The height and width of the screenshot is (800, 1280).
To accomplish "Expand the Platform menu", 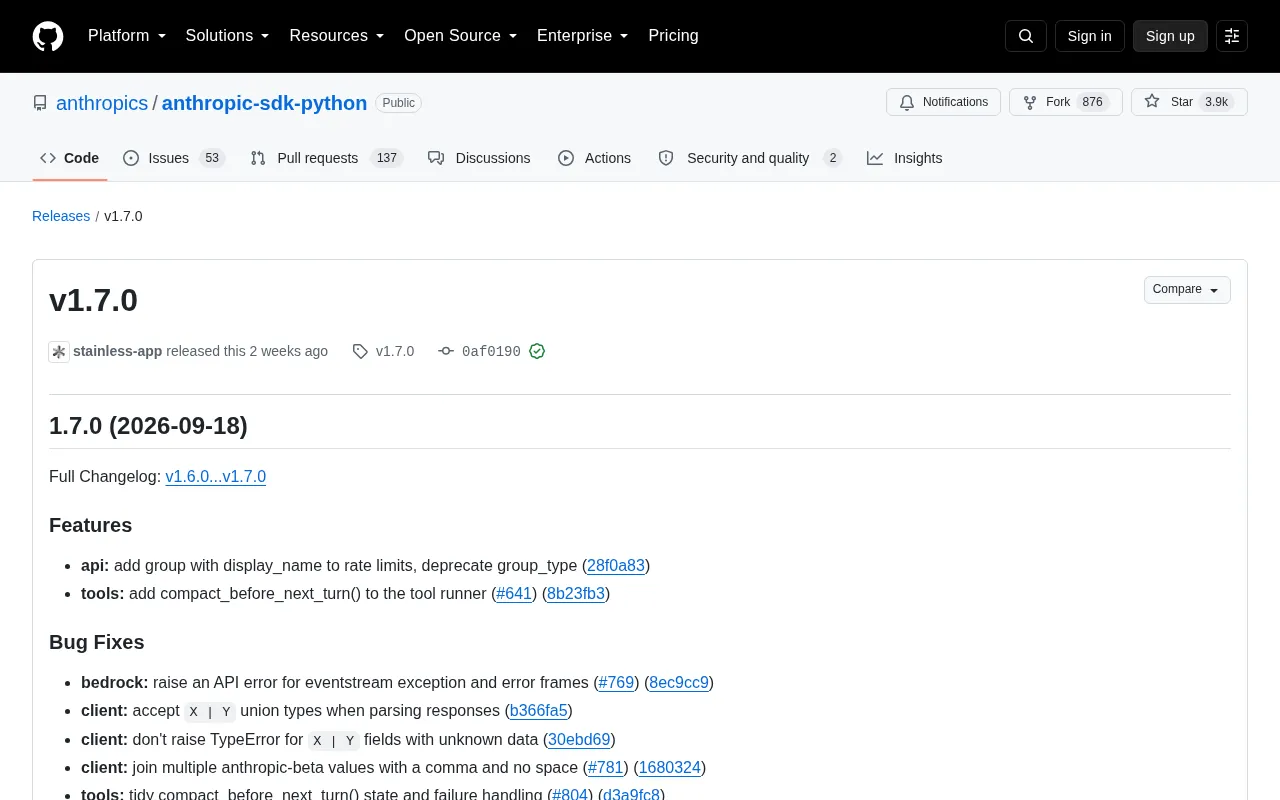I will pyautogui.click(x=127, y=36).
